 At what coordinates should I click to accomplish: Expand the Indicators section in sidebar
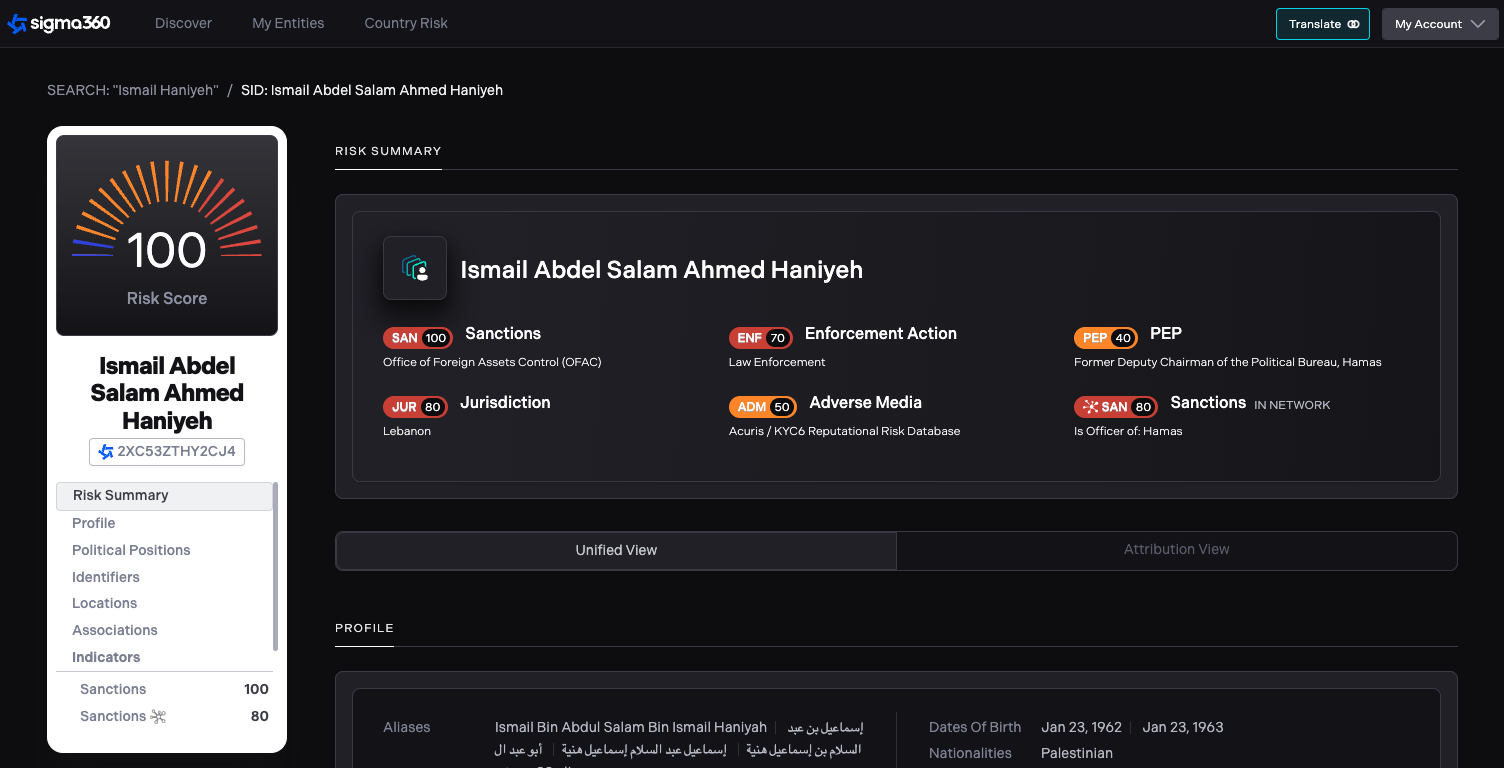[x=106, y=657]
